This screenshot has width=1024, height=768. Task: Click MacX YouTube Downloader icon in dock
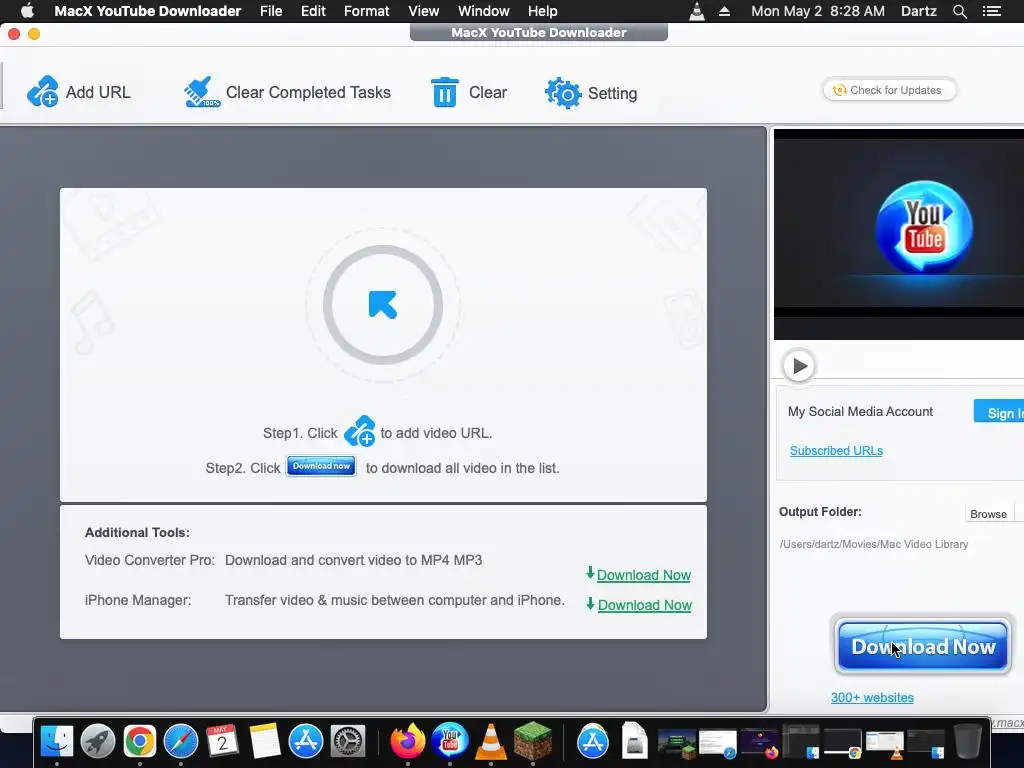pos(450,741)
